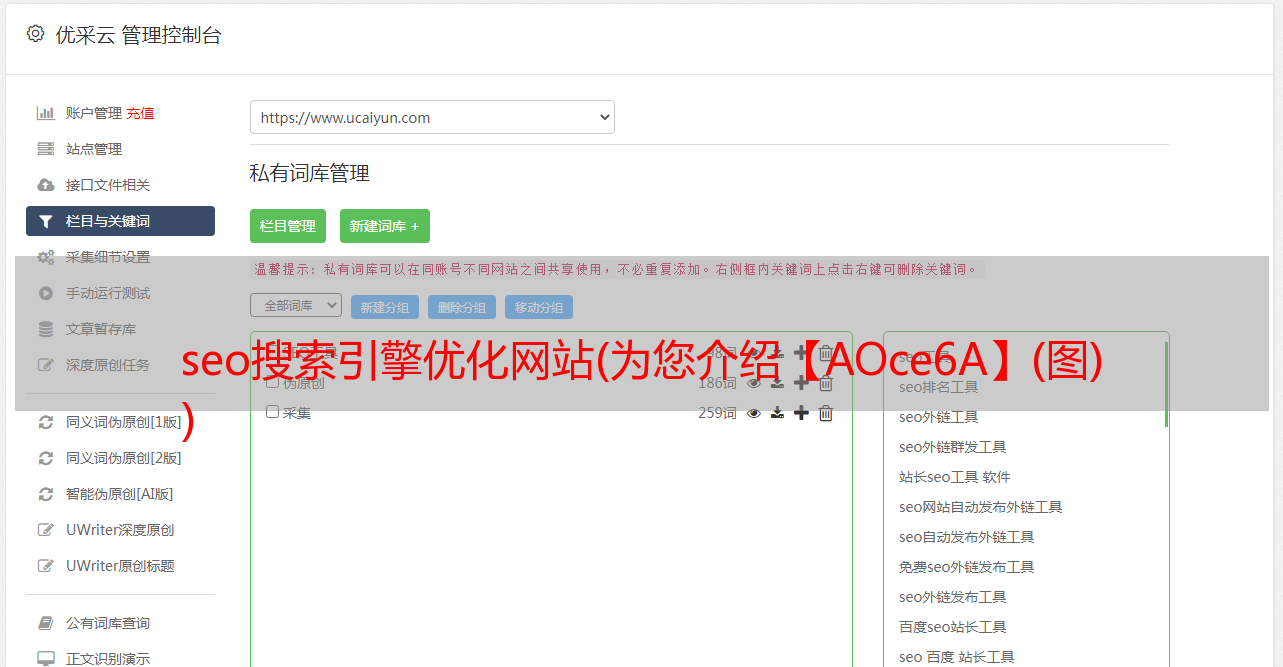1283x667 pixels.
Task: Click the 新建分组 button
Action: 385,307
